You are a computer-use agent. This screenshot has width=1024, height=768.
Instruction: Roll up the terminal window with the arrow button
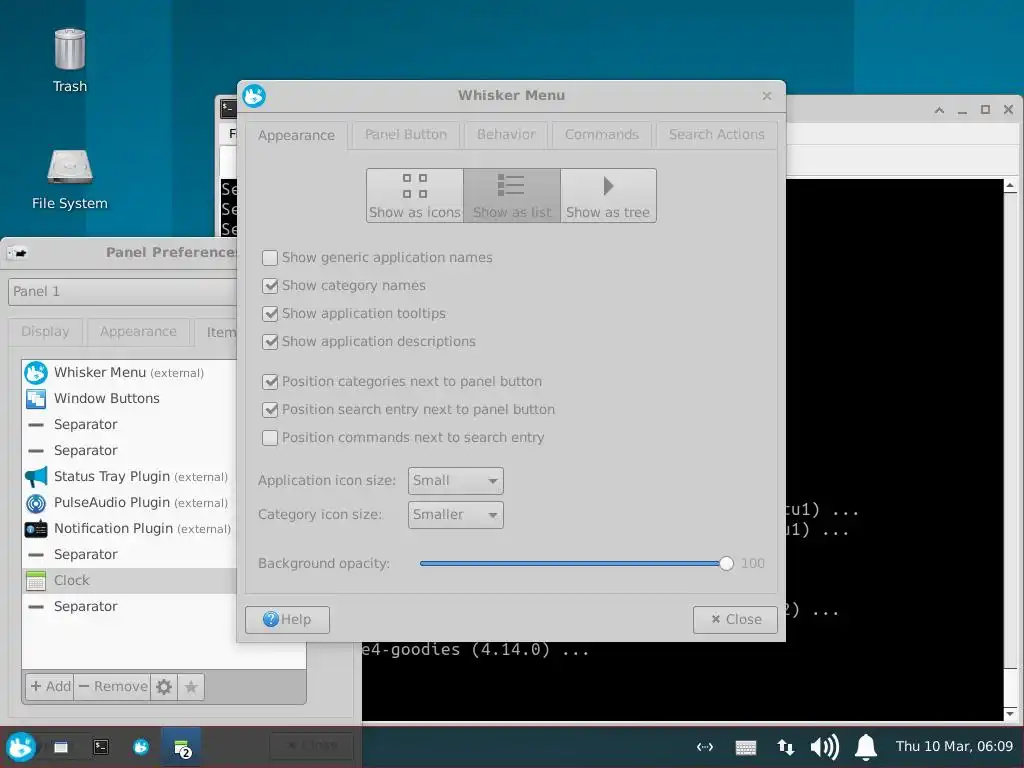coord(939,110)
